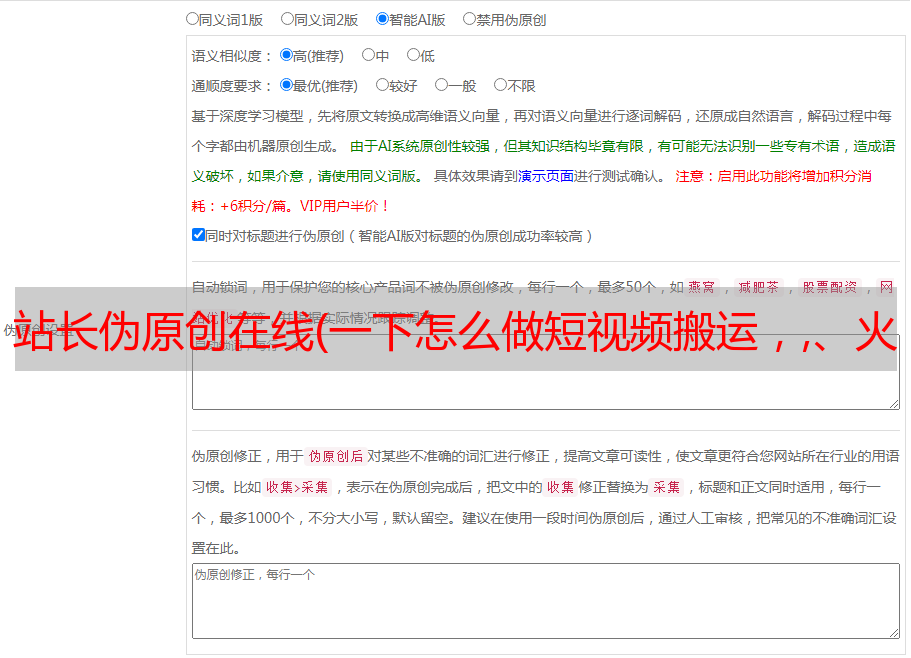Open the 演示页面 link
The height and width of the screenshot is (658, 911).
545,176
